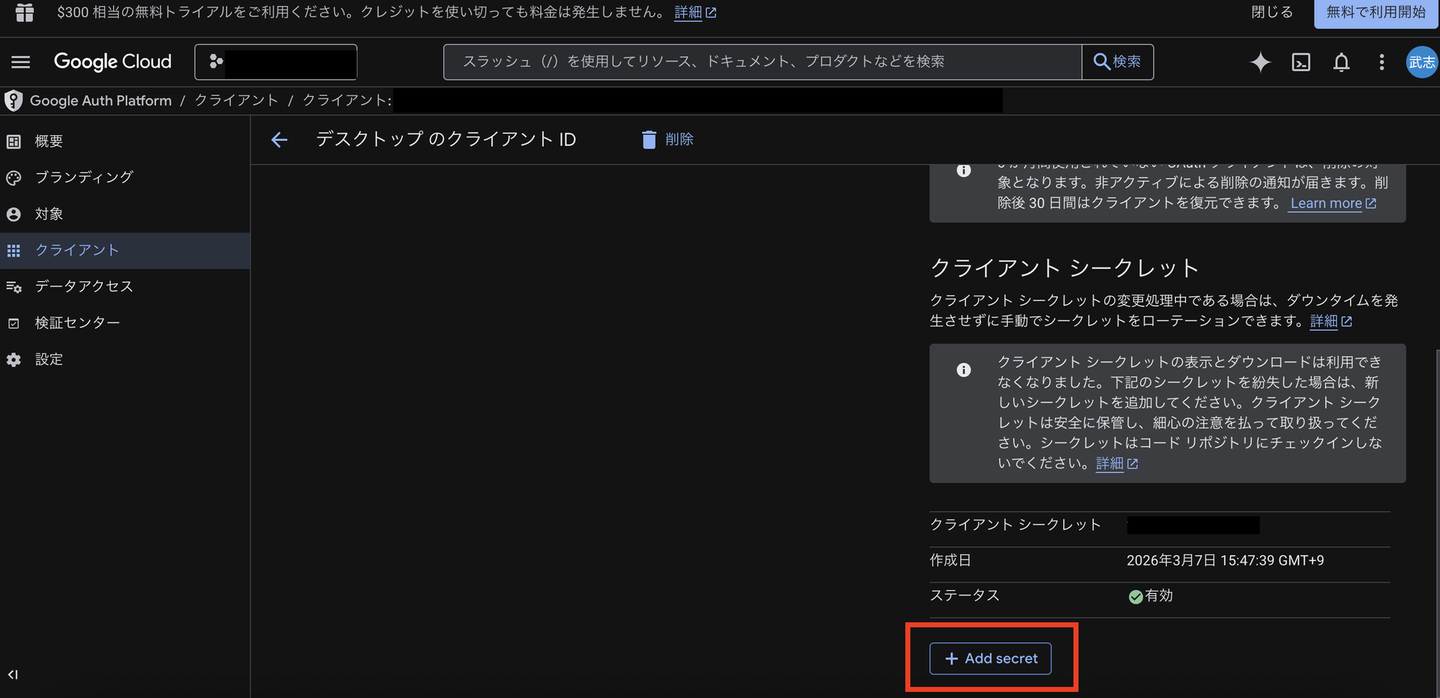Viewport: 1440px width, 698px height.
Task: Activate the Cloud Shell terminal icon
Action: (x=1301, y=62)
